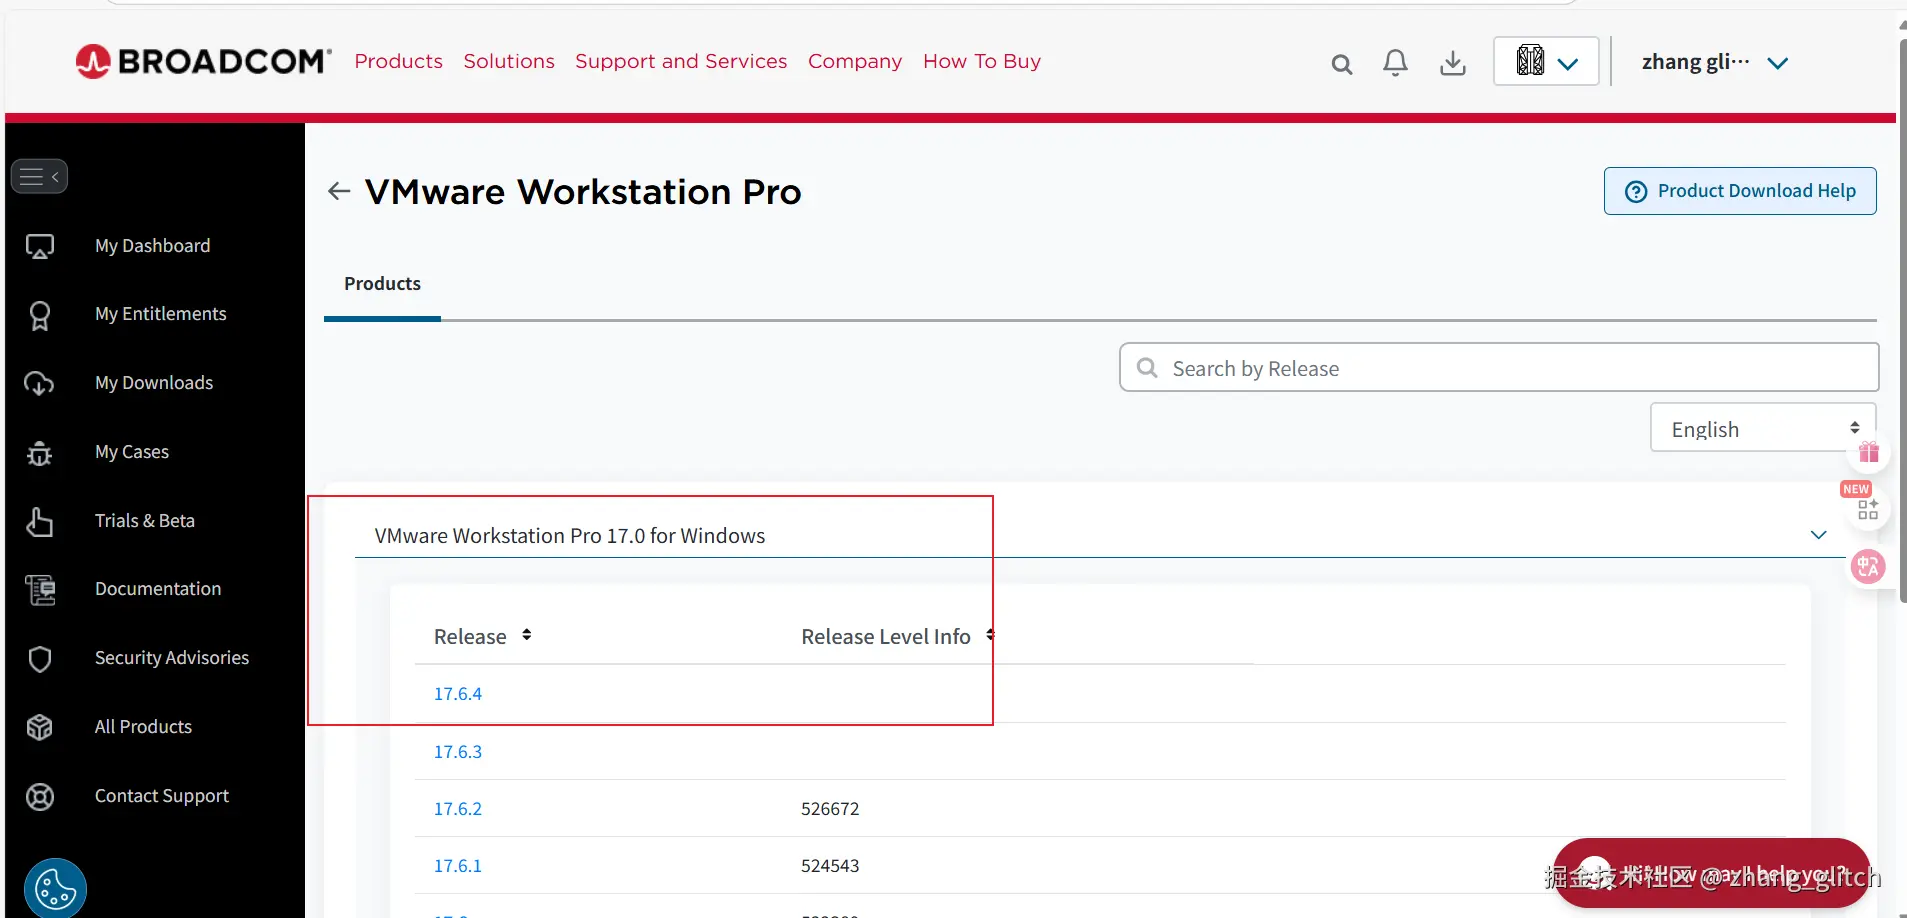
Task: Open the notifications bell
Action: [x=1395, y=63]
